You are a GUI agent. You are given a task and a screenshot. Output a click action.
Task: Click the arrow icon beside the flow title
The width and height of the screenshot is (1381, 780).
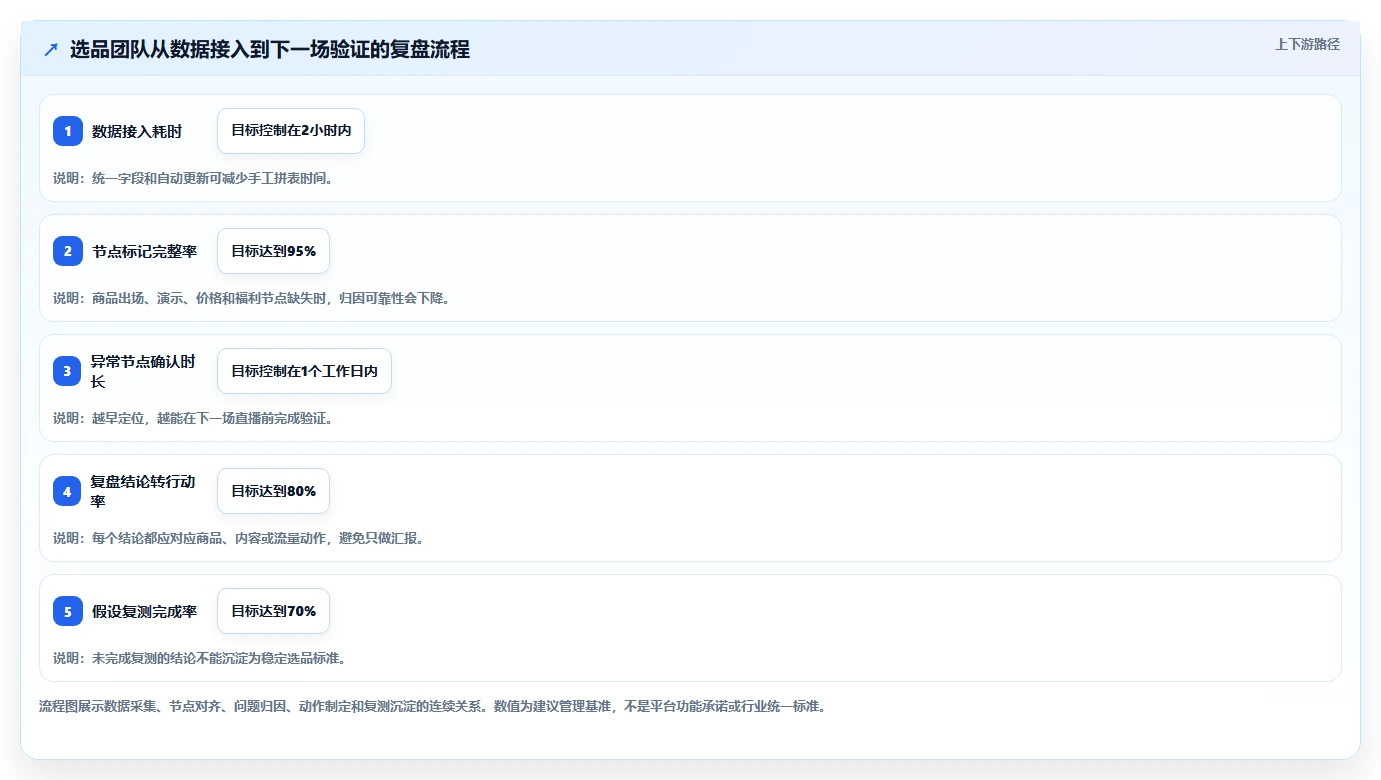click(x=51, y=49)
